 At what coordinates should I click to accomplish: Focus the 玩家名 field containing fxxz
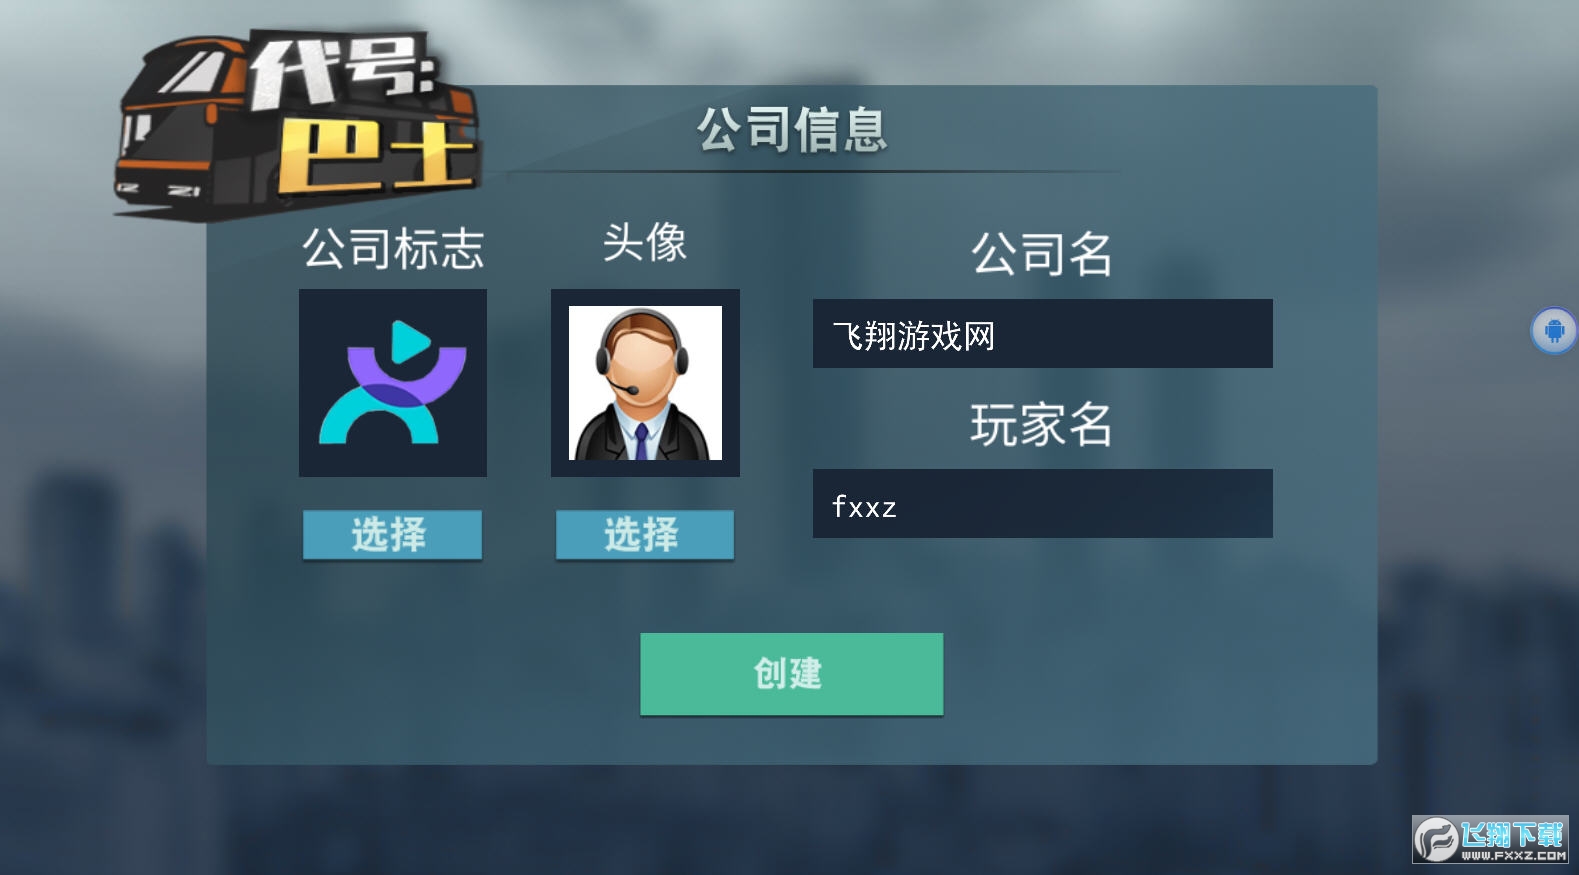click(1042, 504)
